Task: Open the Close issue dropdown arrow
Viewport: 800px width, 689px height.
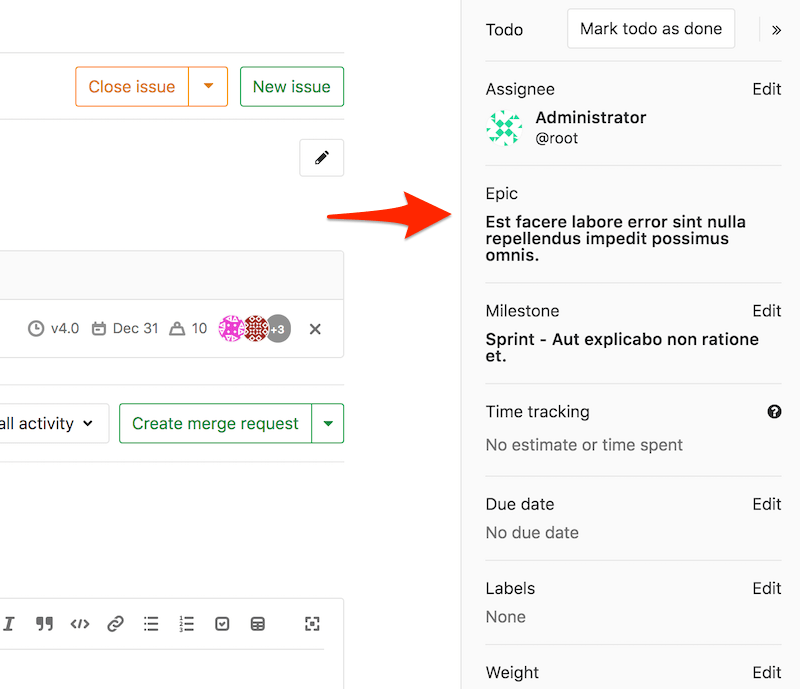Action: (x=208, y=87)
